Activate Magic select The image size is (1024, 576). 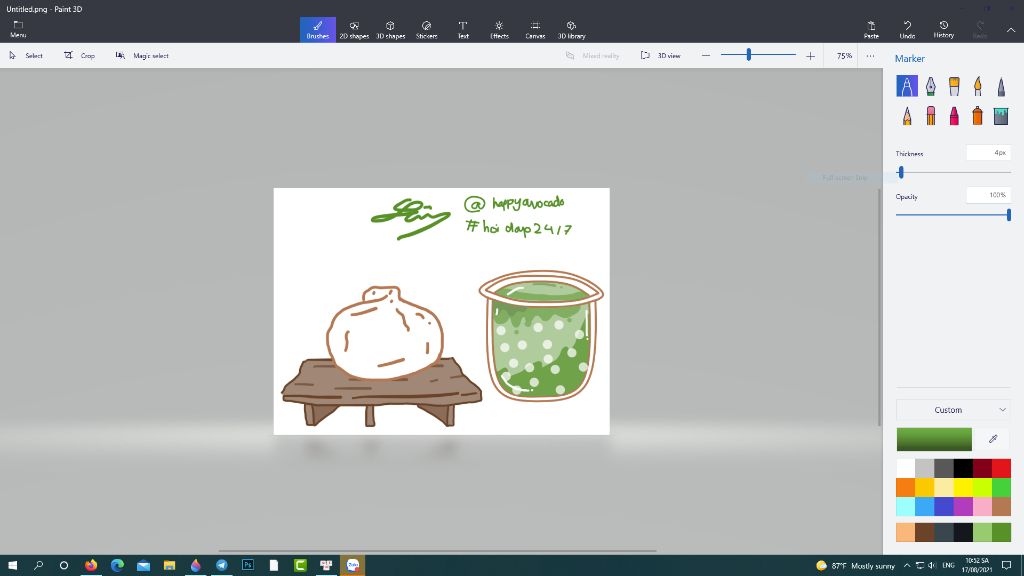coord(142,56)
